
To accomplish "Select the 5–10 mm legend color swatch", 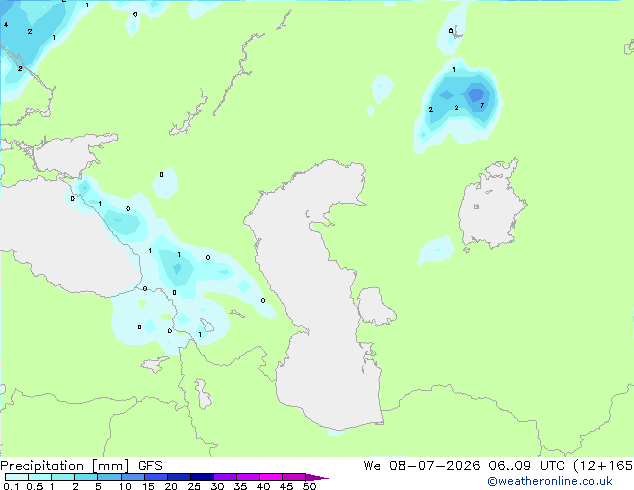I will pos(109,477).
